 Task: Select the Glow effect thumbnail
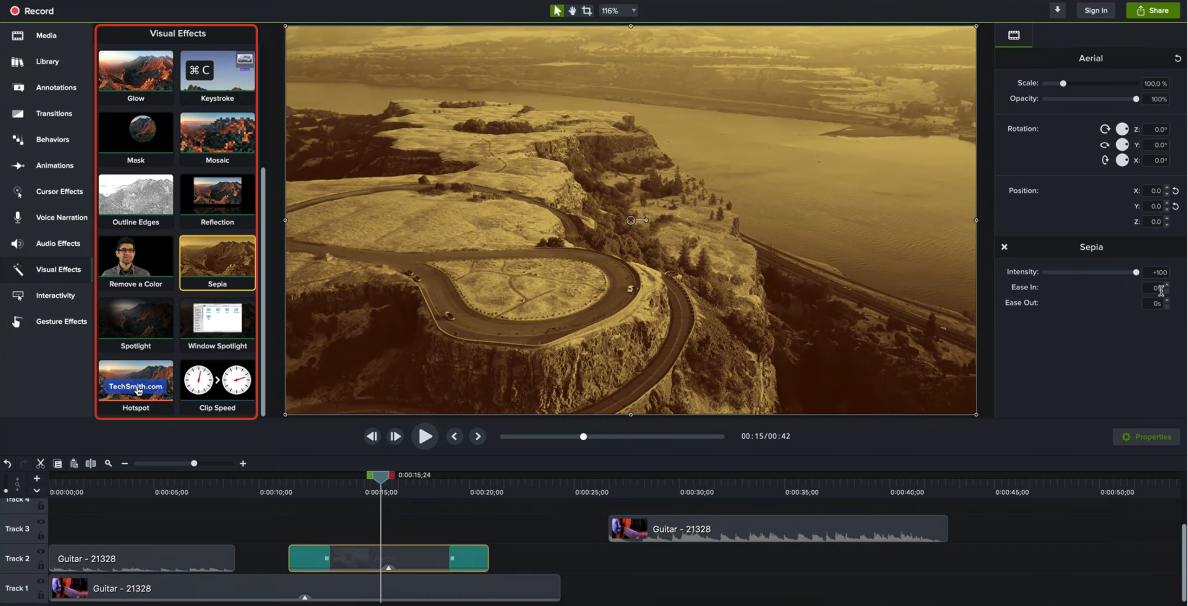(x=136, y=71)
